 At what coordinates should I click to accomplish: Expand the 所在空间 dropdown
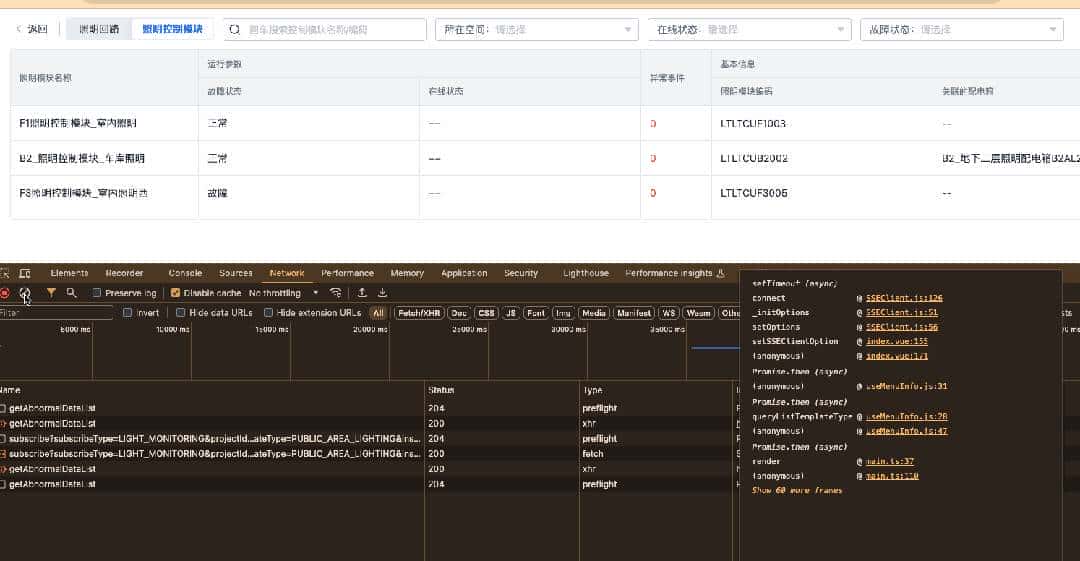[536, 30]
